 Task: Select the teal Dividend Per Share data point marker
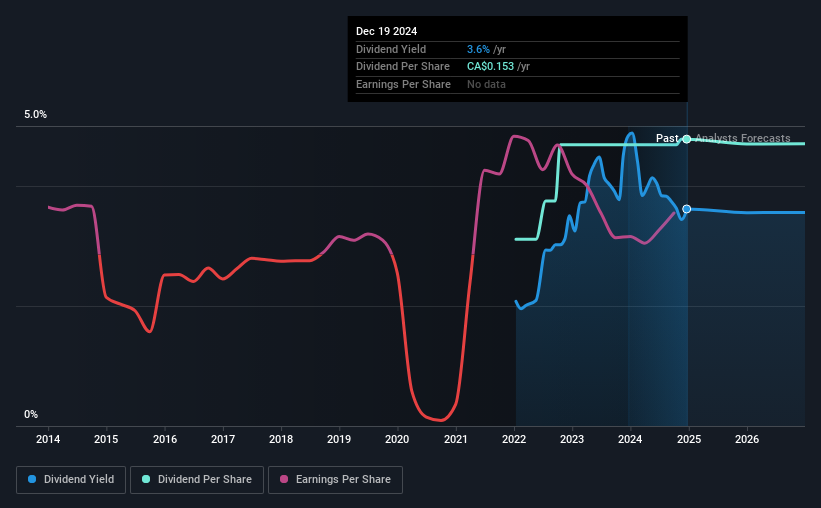coord(686,139)
